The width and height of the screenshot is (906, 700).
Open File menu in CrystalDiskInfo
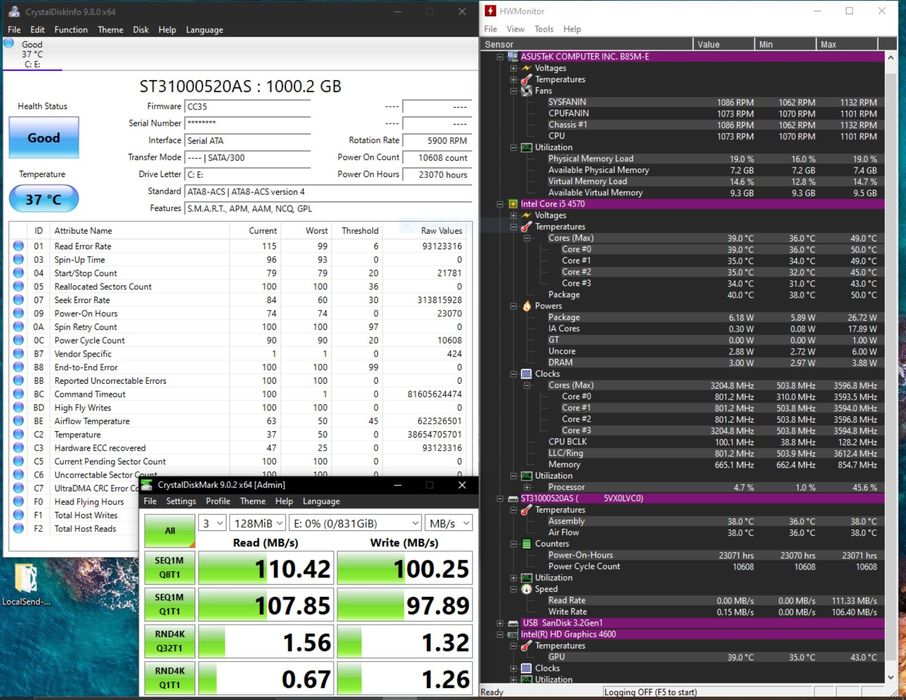pyautogui.click(x=14, y=29)
